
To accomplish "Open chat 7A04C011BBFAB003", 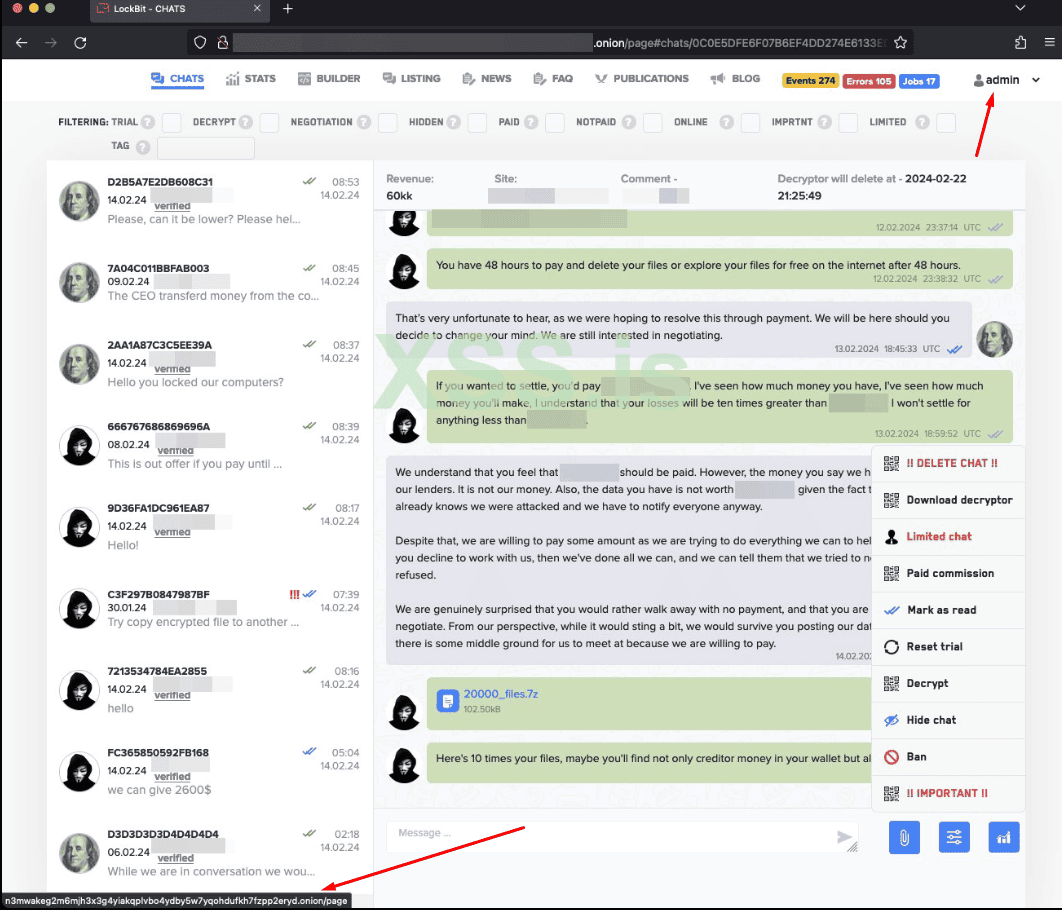I will click(210, 282).
